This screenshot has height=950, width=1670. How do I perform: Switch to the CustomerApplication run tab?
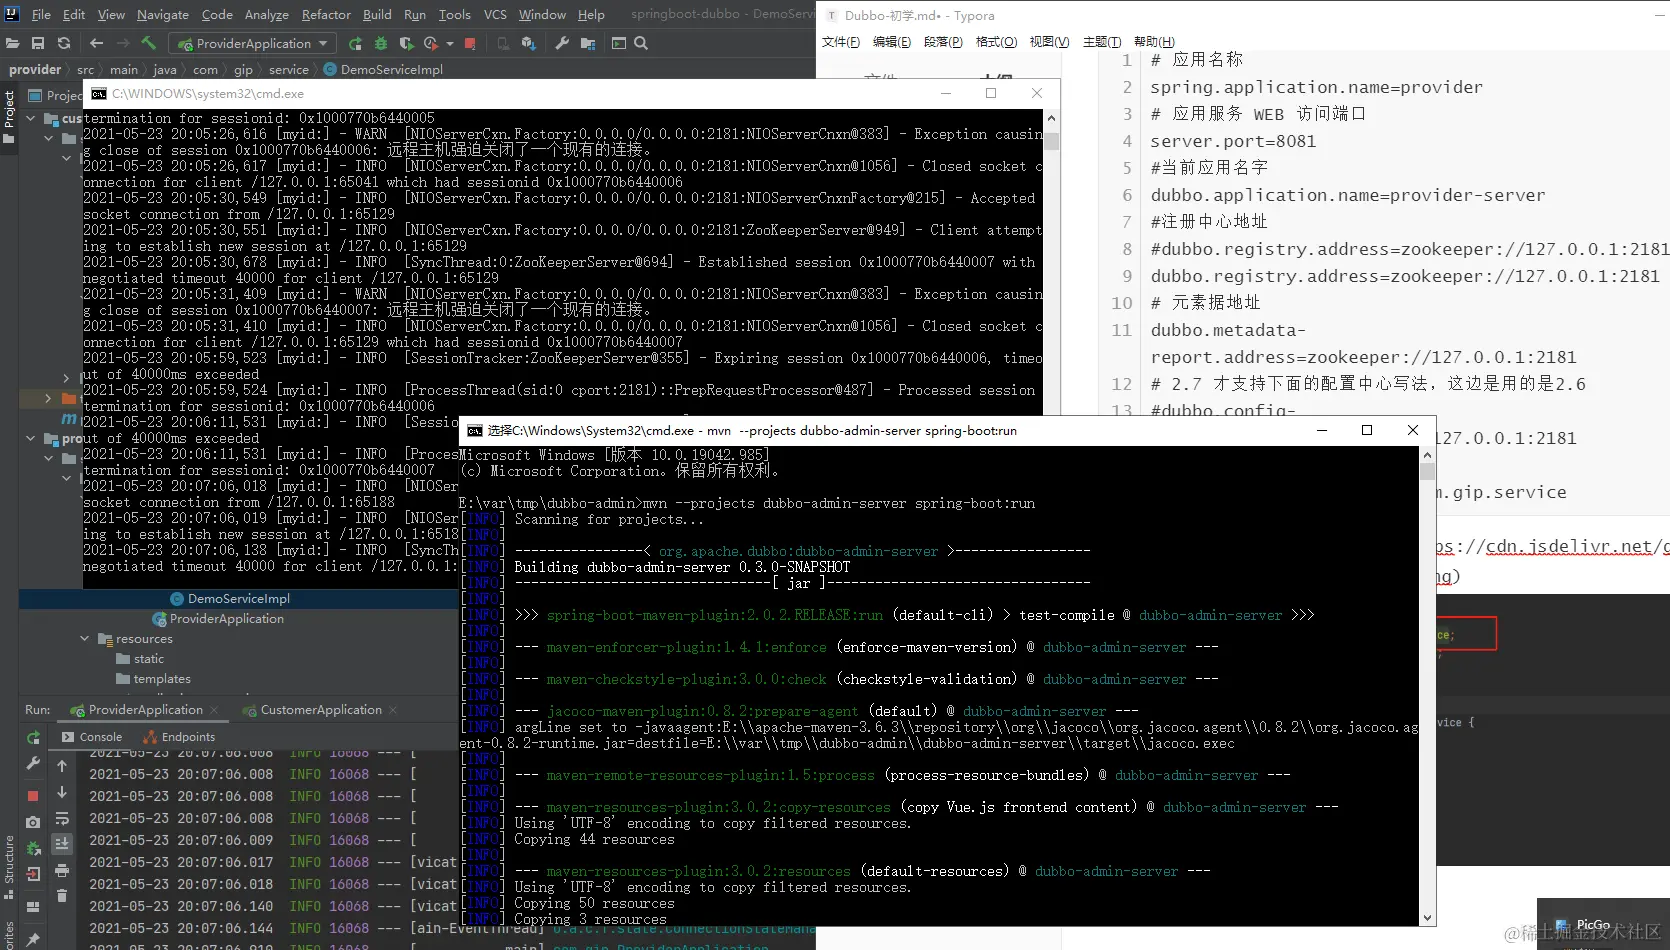pos(320,710)
